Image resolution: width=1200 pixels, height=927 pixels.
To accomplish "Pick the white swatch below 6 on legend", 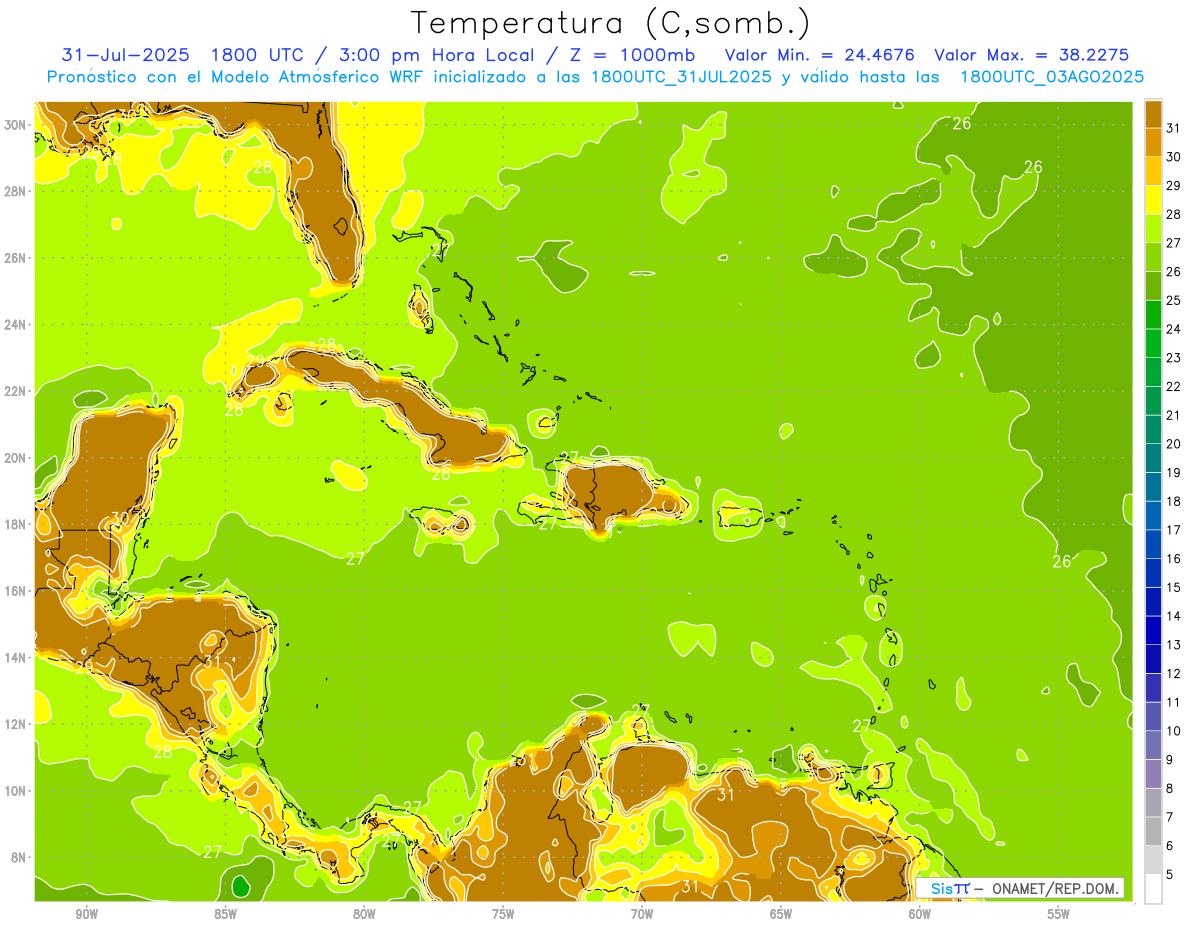I will point(1153,888).
